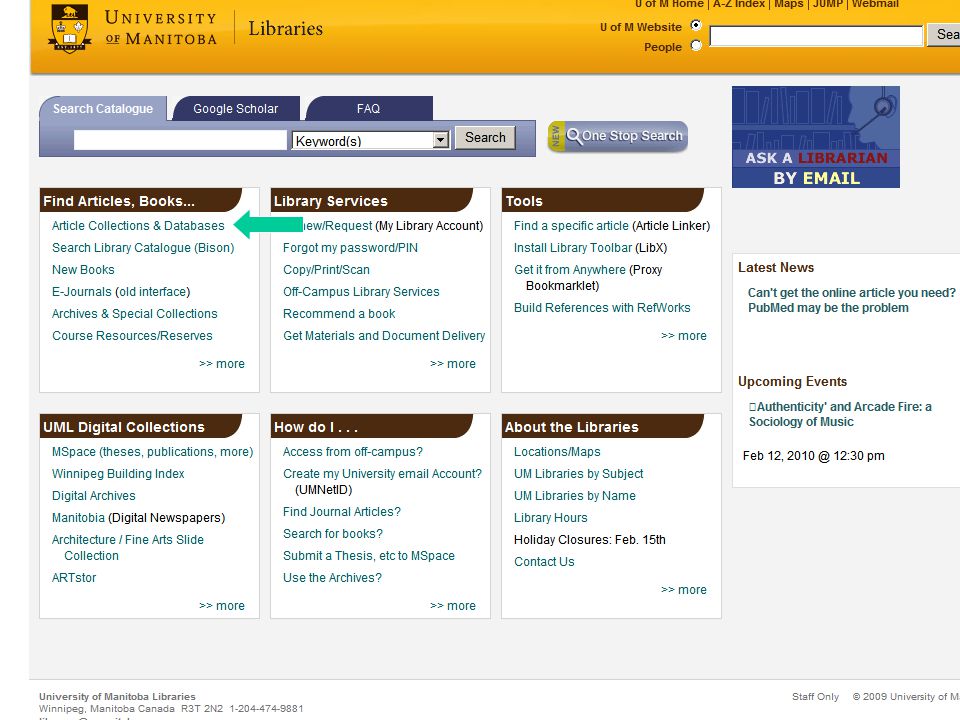Screen dimensions: 960x720
Task: Click the catalogue Search button
Action: (485, 137)
